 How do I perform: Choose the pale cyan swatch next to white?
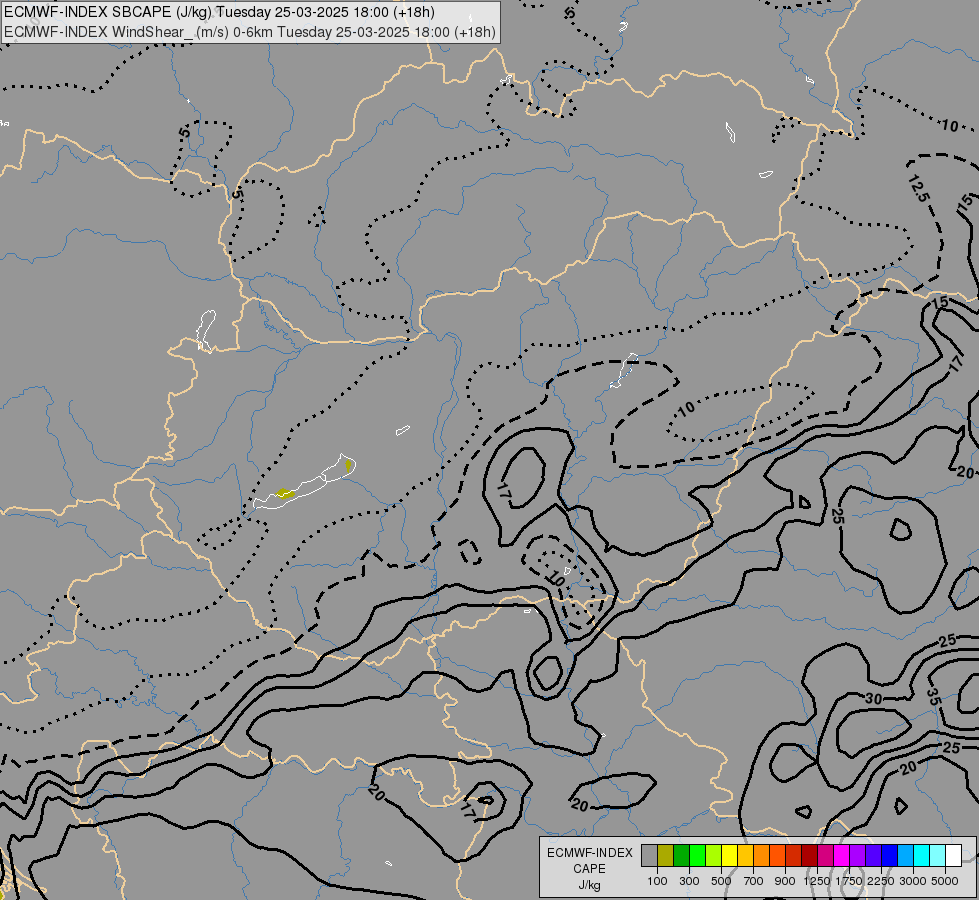point(937,856)
